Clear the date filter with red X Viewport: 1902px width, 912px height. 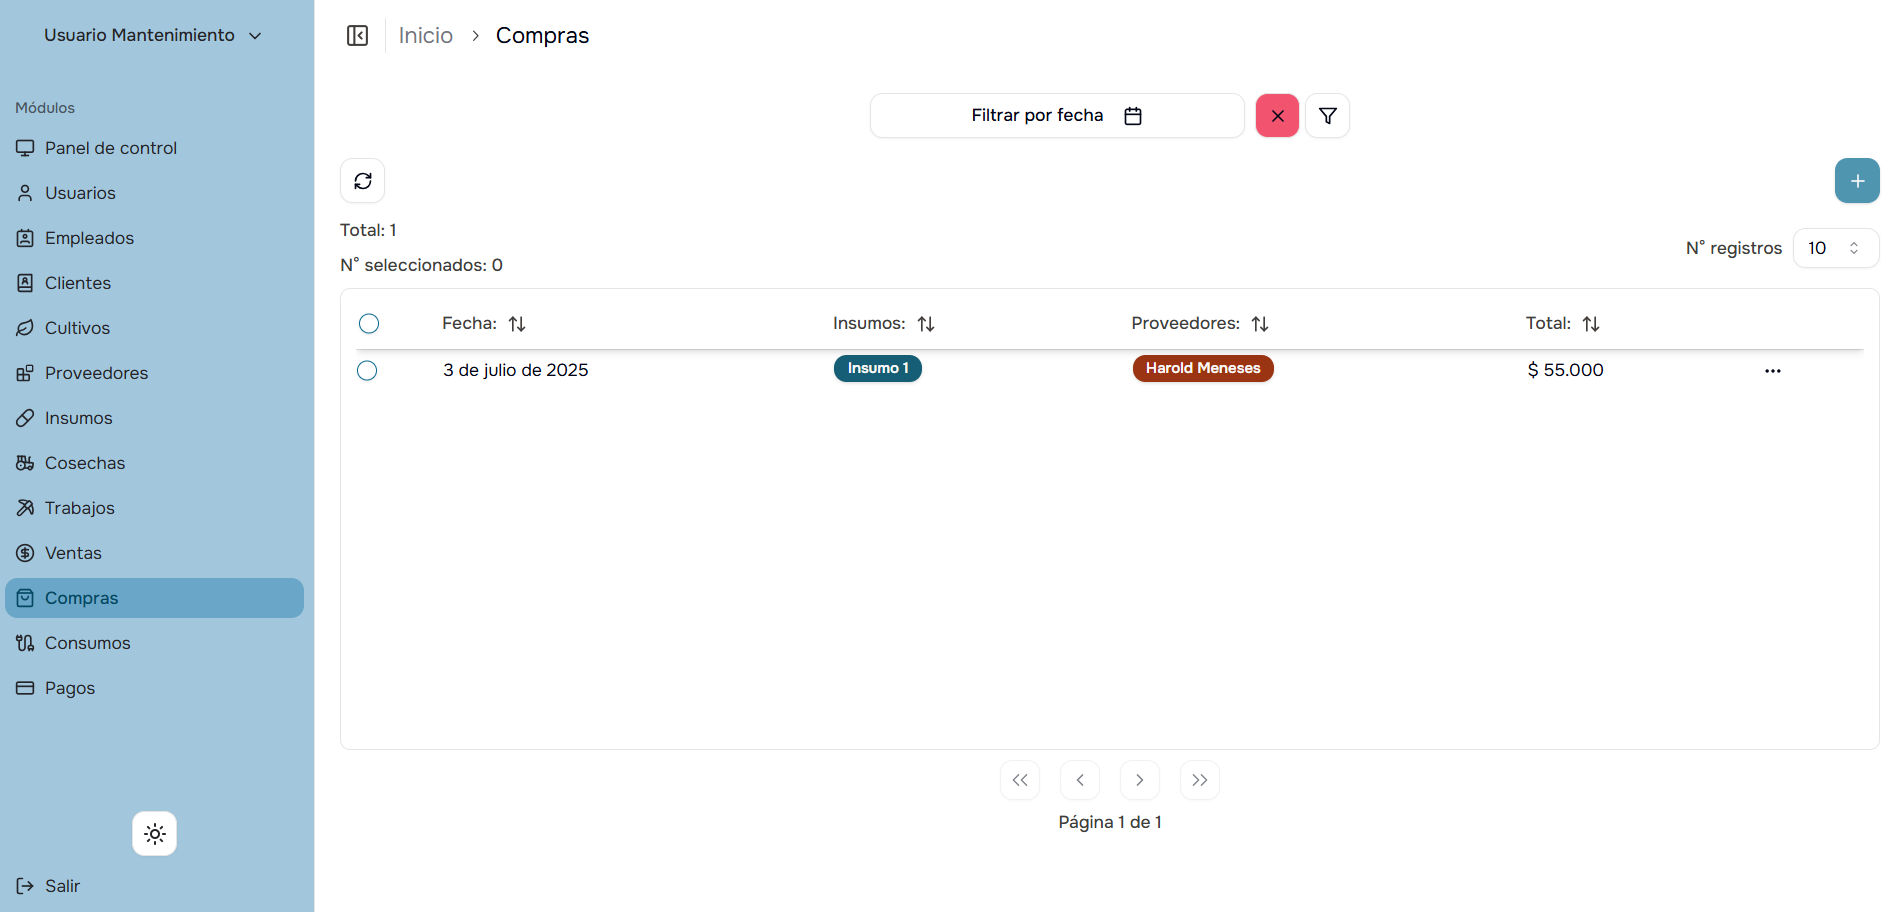(x=1277, y=116)
